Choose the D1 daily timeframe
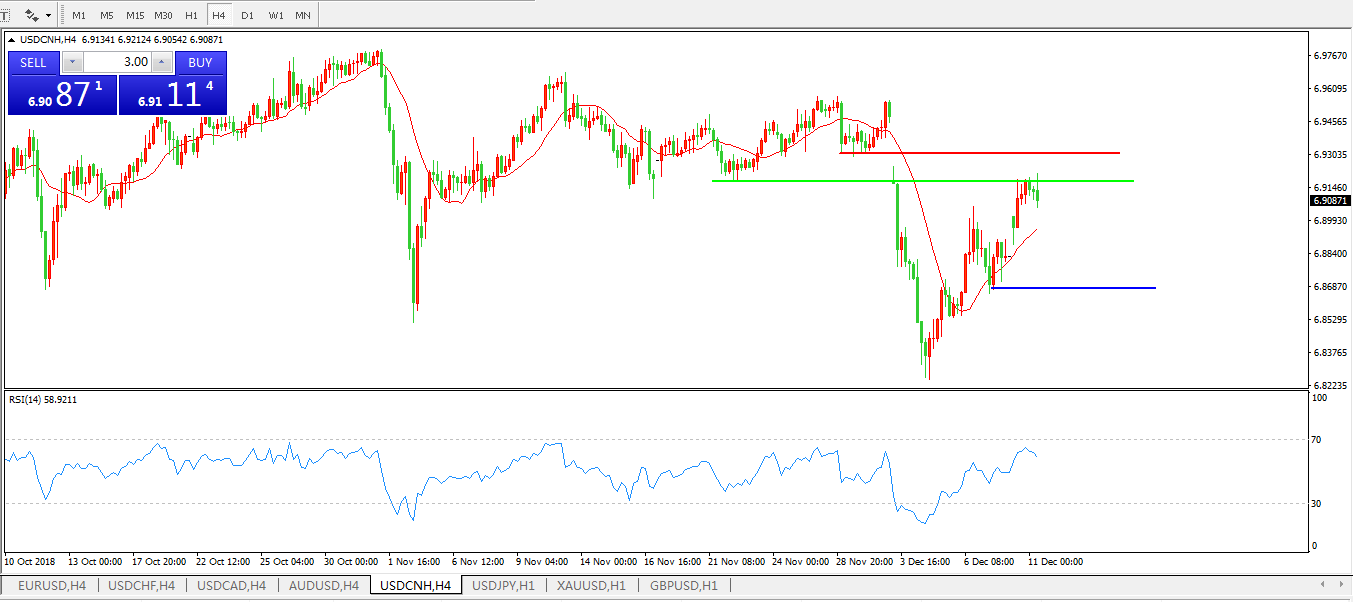 pyautogui.click(x=247, y=16)
